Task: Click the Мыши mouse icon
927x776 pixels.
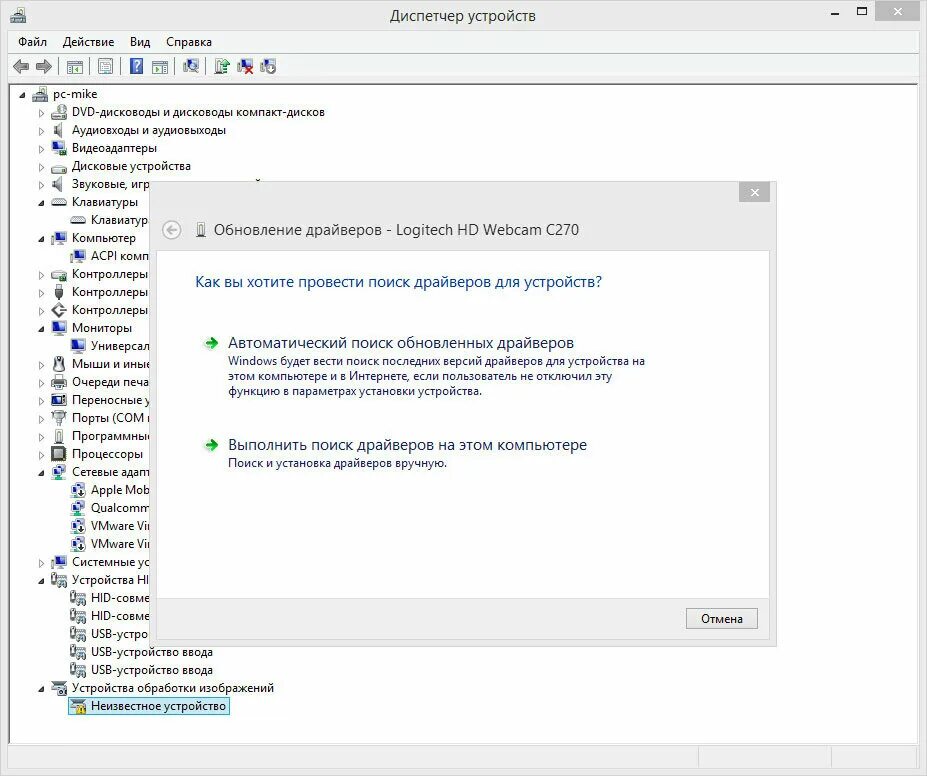Action: tap(59, 364)
